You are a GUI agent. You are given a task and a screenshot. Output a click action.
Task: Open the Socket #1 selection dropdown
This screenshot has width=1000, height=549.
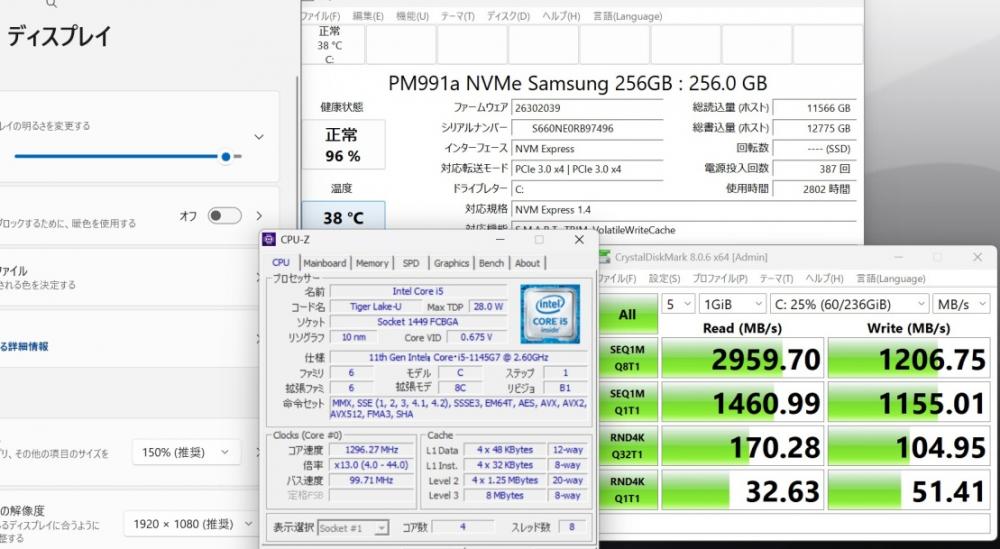pos(353,528)
